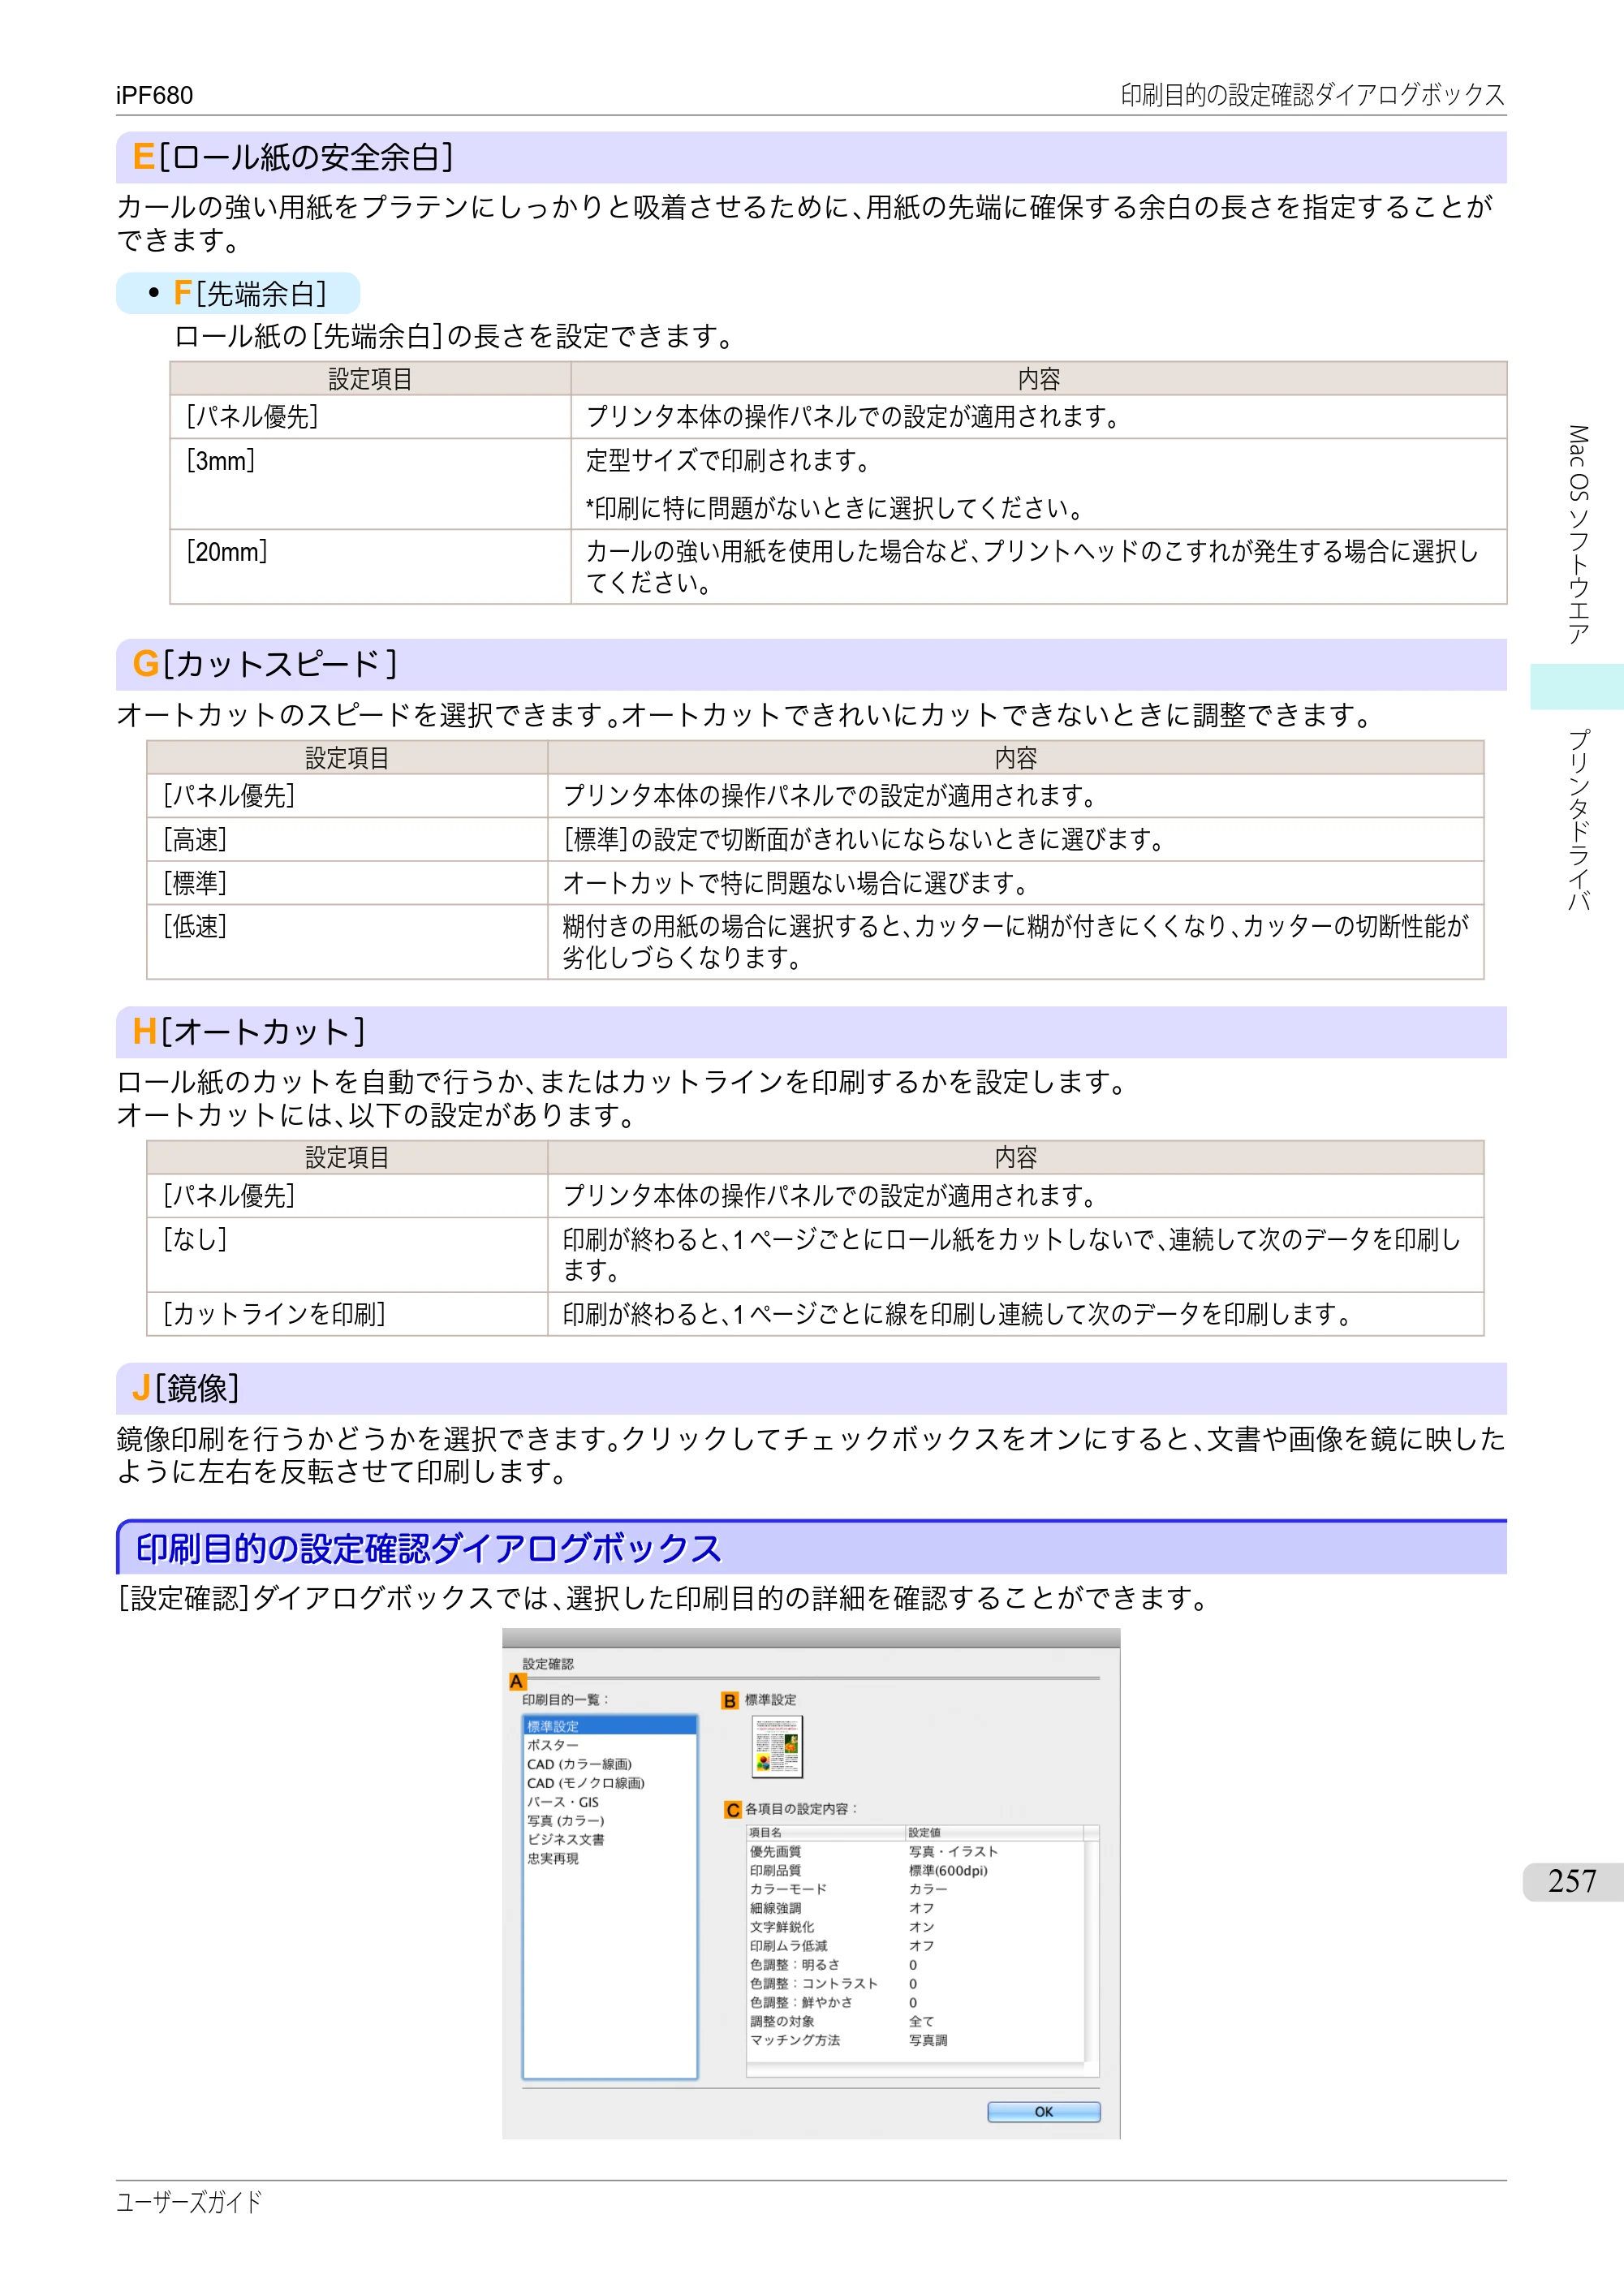Viewport: 1624px width, 2296px height.
Task: Select 忠実再現 list entry
Action: coord(609,1858)
